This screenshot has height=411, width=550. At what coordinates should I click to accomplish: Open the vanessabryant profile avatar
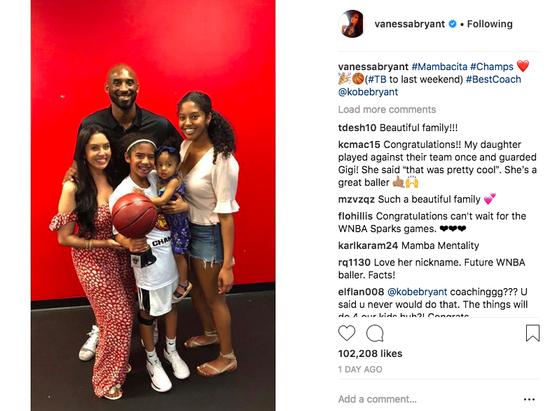351,24
